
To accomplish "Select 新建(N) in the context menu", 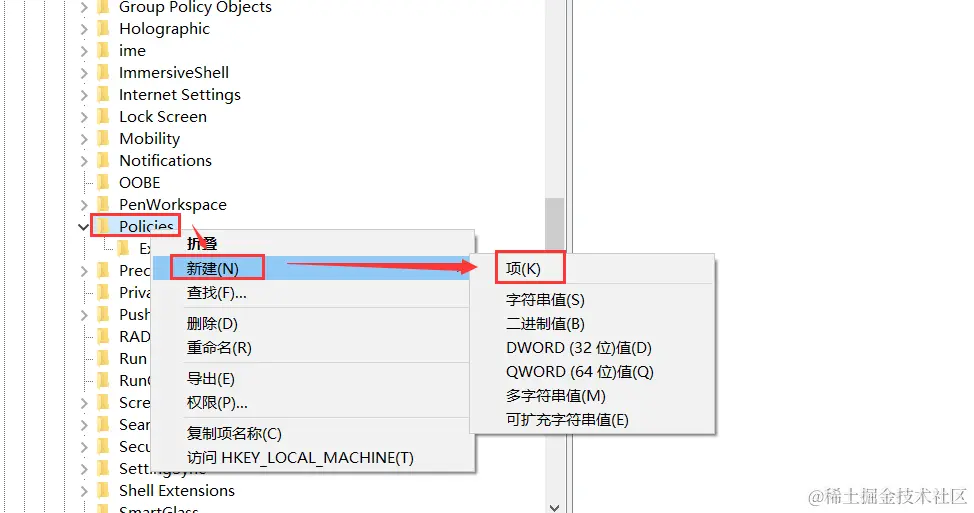I will (x=311, y=268).
